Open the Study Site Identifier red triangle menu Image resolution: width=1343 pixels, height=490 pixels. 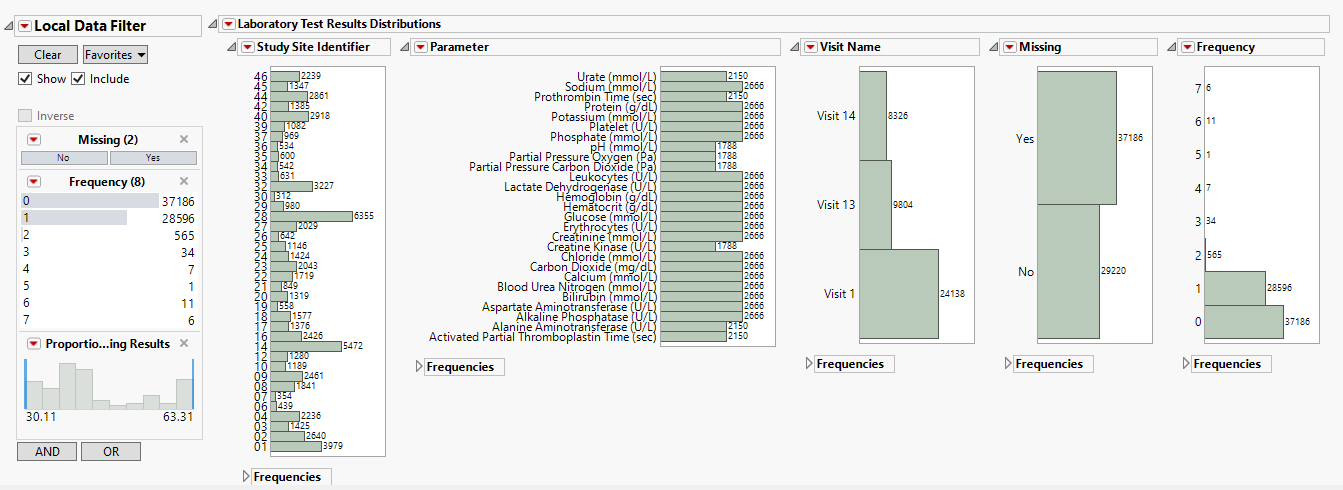(x=247, y=47)
